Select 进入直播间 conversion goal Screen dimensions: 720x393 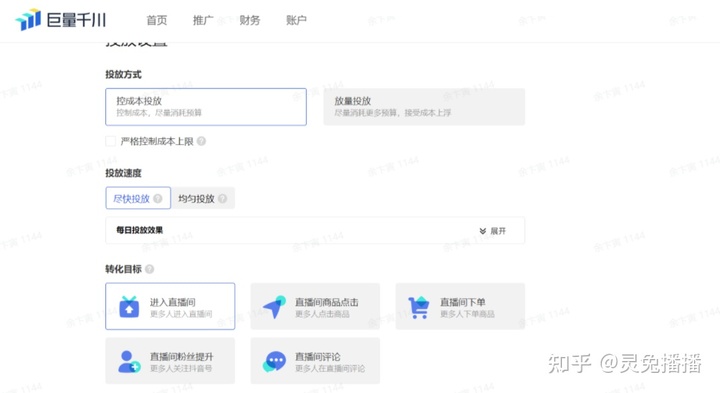pyautogui.click(x=170, y=306)
